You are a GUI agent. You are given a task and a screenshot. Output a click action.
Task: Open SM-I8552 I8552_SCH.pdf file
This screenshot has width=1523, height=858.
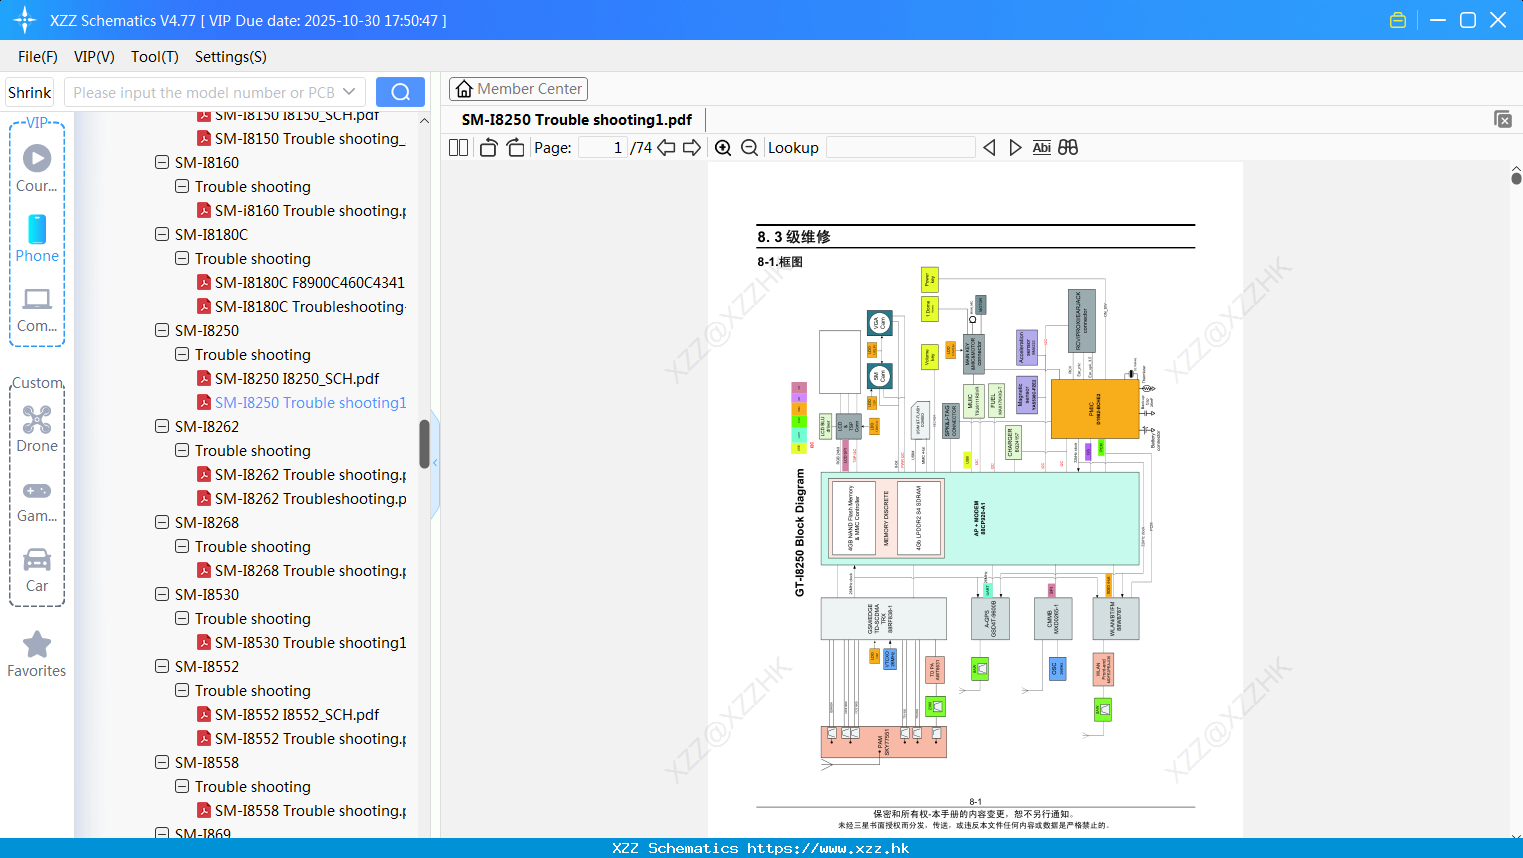click(x=297, y=714)
